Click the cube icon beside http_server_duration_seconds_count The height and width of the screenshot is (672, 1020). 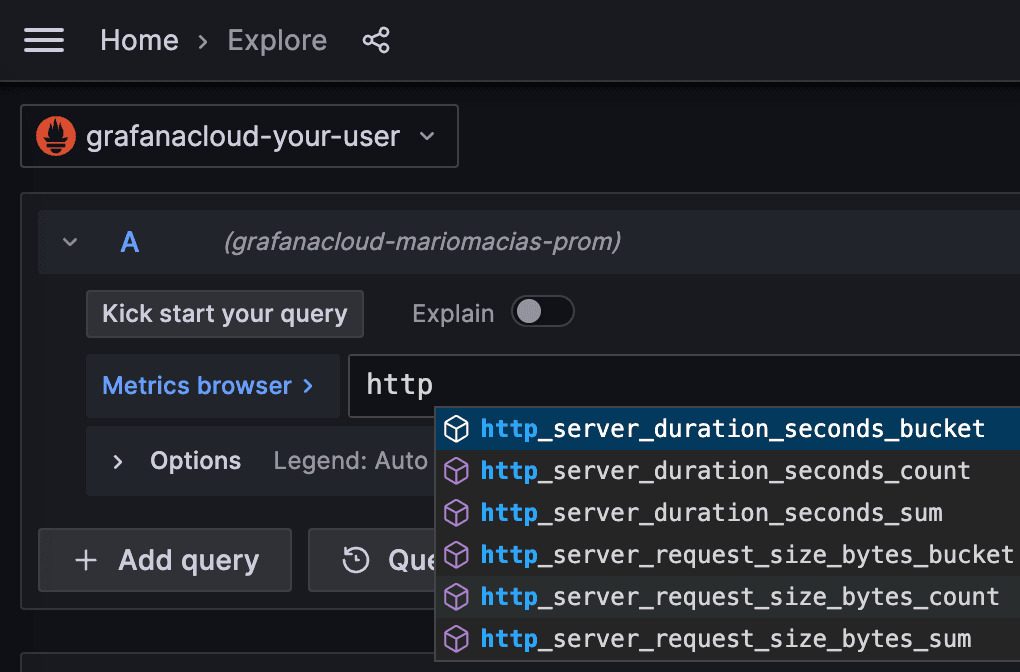[457, 470]
